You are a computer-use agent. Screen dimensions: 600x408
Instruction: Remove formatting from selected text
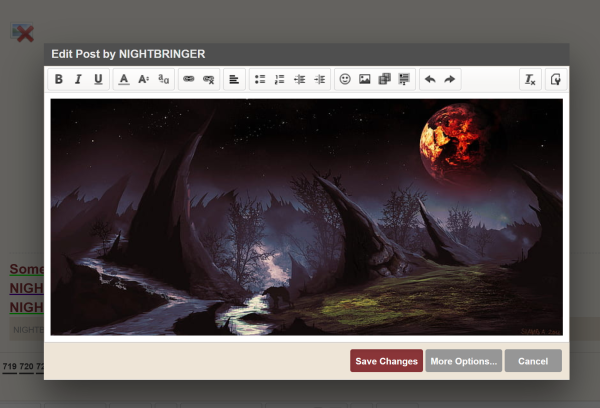pos(530,79)
